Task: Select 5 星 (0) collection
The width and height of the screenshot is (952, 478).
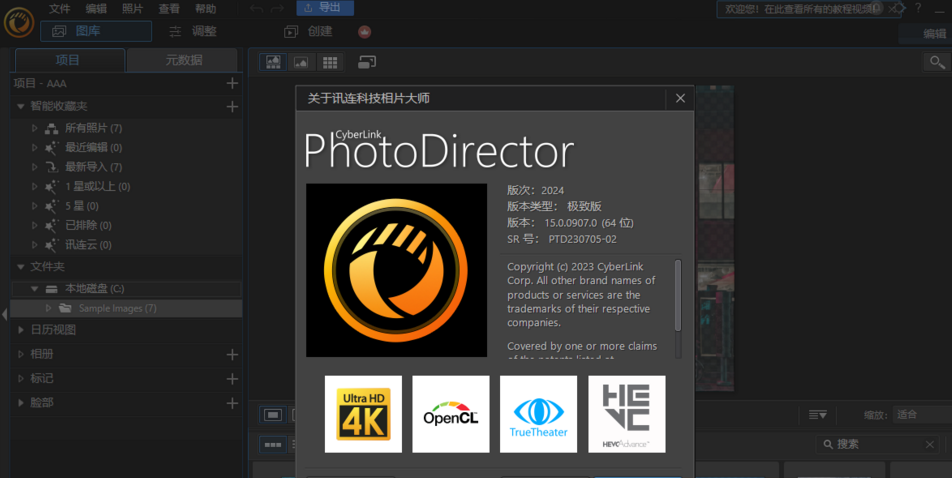Action: click(x=81, y=206)
